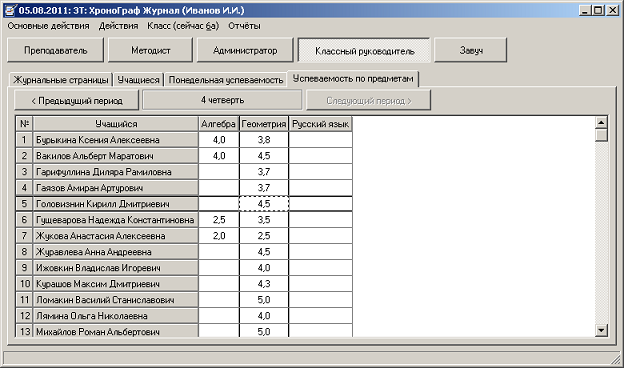Activate the Администратор role button
This screenshot has width=624, height=368.
pyautogui.click(x=245, y=50)
